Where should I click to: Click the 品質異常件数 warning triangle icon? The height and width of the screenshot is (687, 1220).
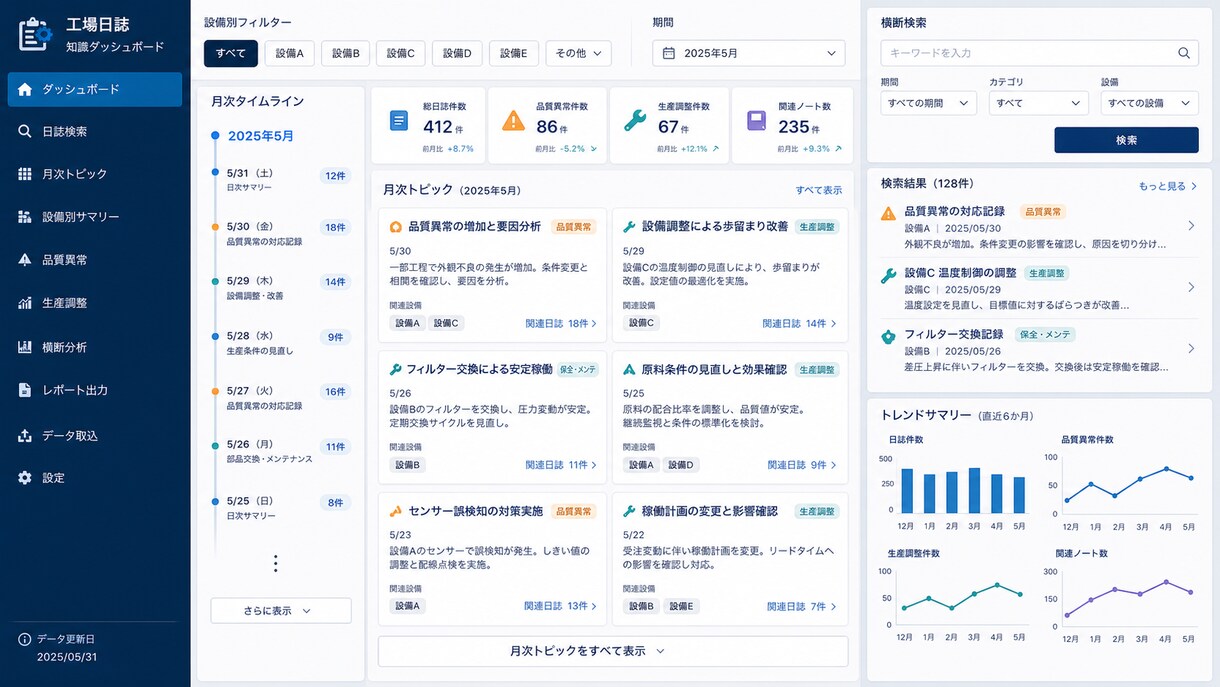click(x=513, y=121)
